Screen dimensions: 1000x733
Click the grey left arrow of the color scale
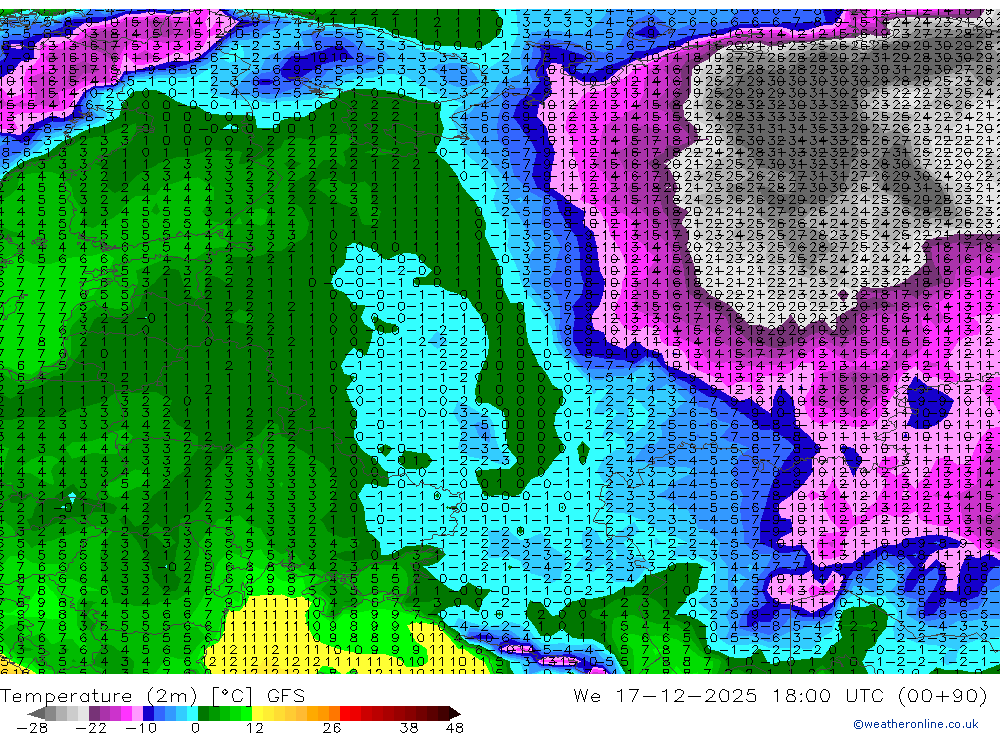[36, 714]
